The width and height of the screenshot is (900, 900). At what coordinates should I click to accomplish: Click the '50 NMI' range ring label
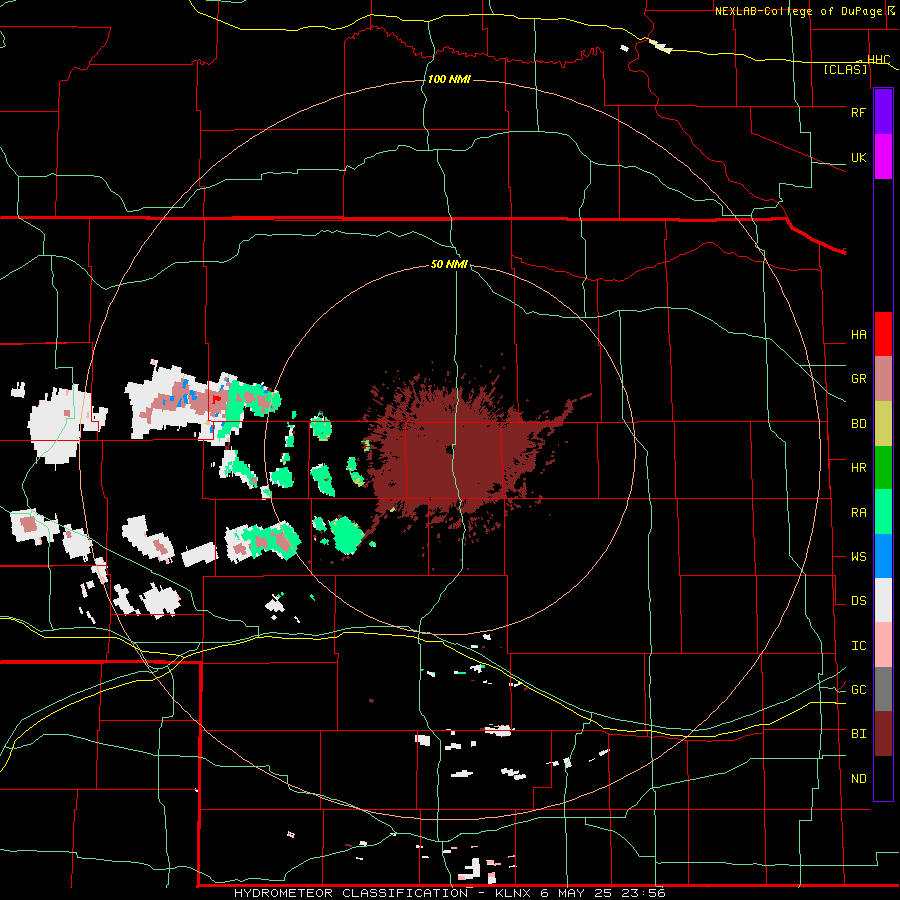[x=449, y=264]
